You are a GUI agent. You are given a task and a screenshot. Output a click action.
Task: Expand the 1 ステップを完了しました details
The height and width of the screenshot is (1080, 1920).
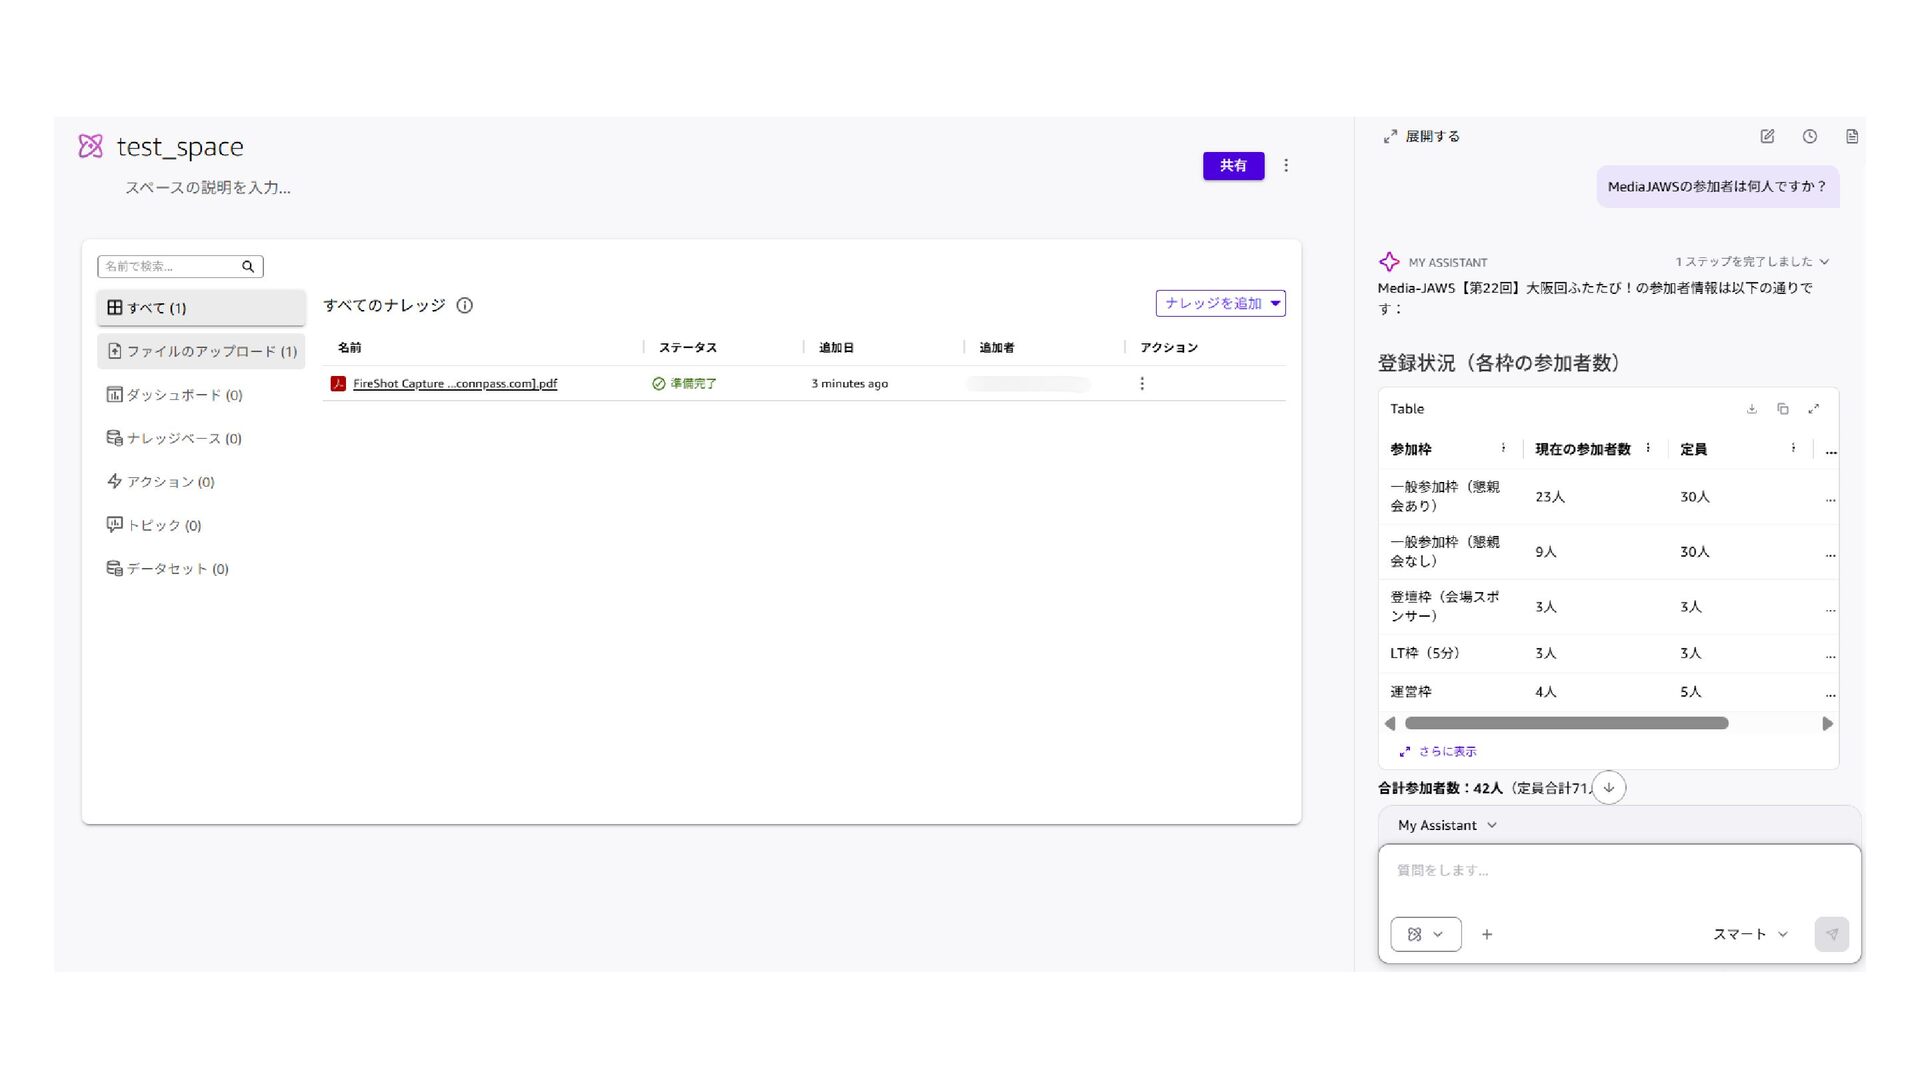pyautogui.click(x=1752, y=262)
